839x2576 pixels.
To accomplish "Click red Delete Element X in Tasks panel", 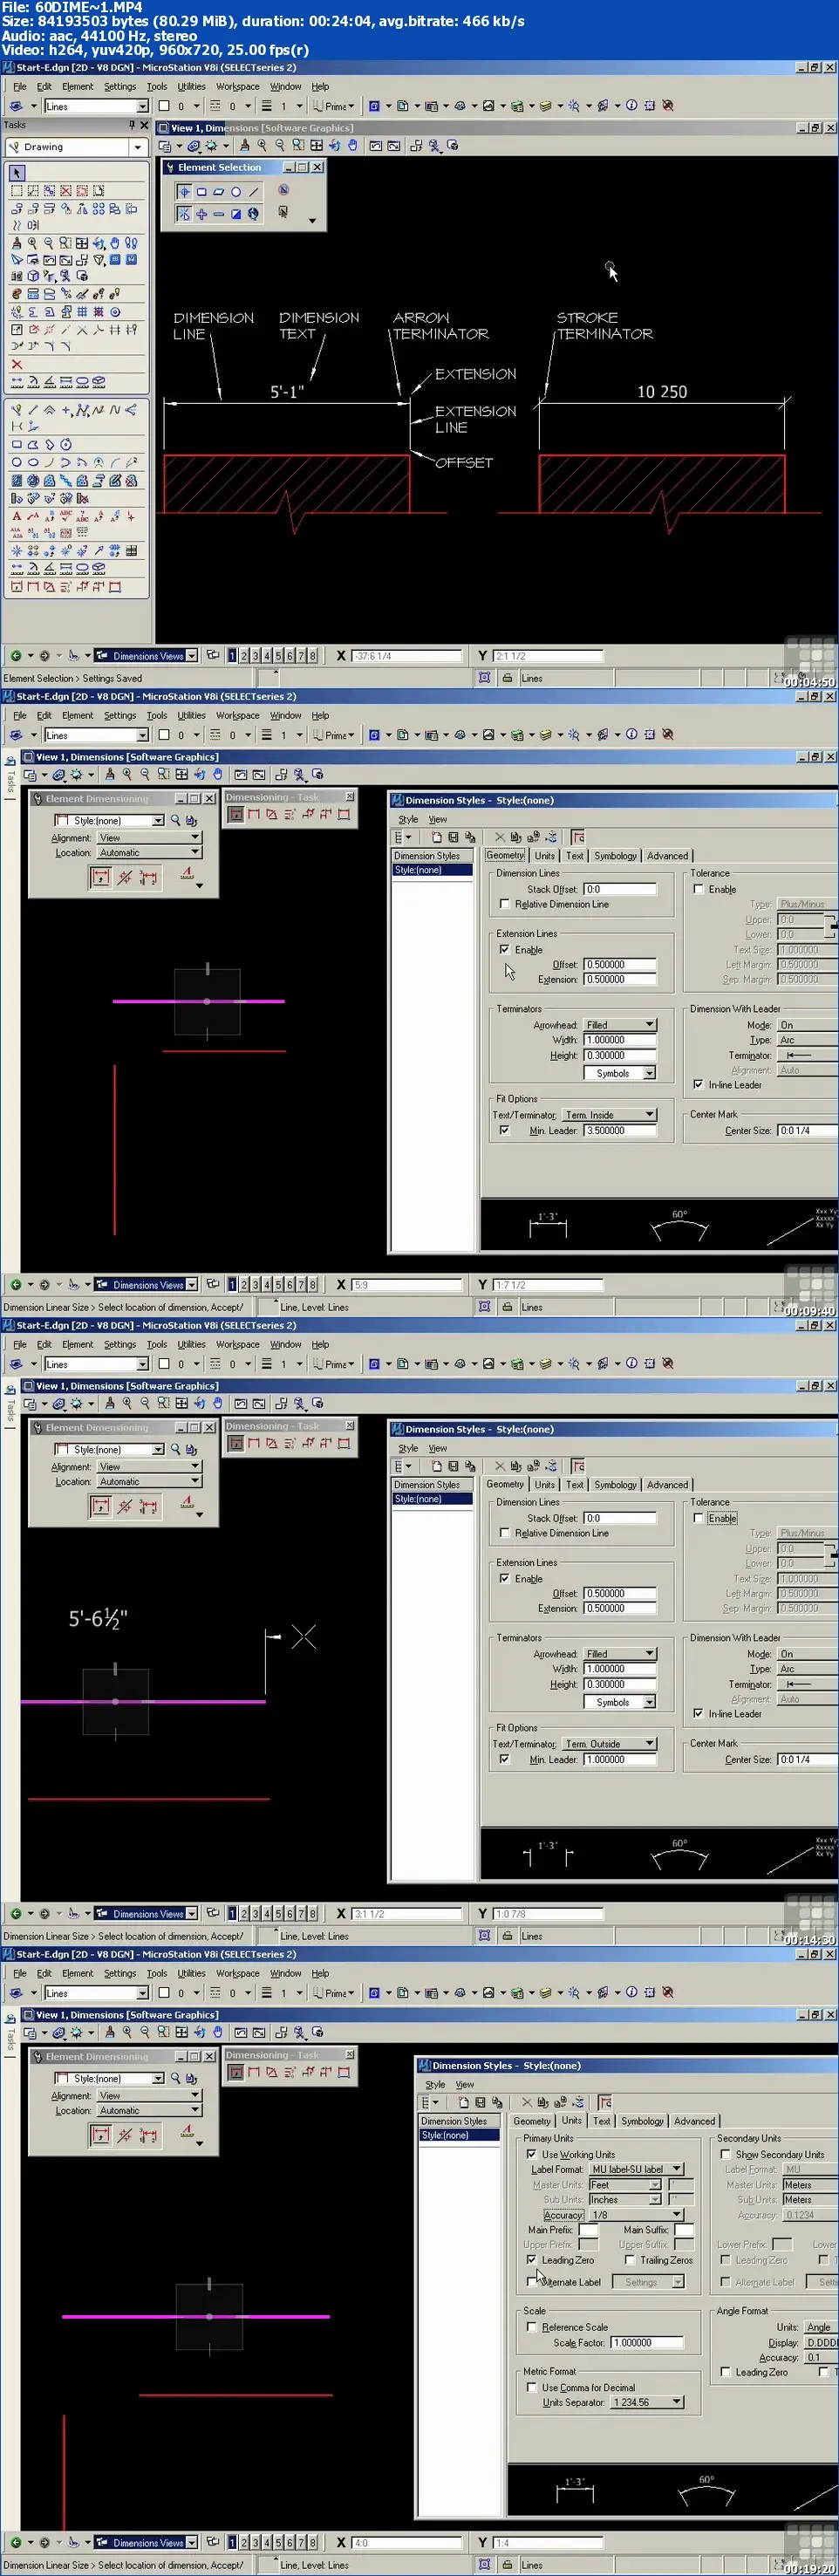I will [17, 364].
